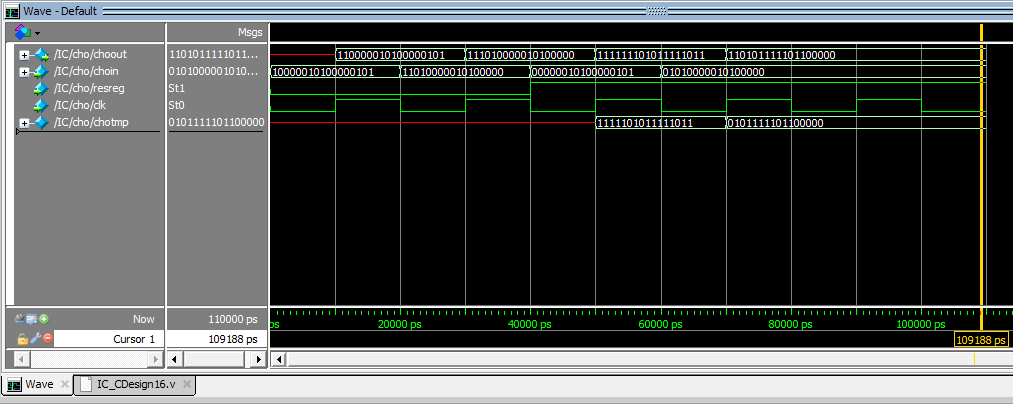The height and width of the screenshot is (404, 1013).
Task: Open the signal format dropdown in the header
Action: point(26,32)
